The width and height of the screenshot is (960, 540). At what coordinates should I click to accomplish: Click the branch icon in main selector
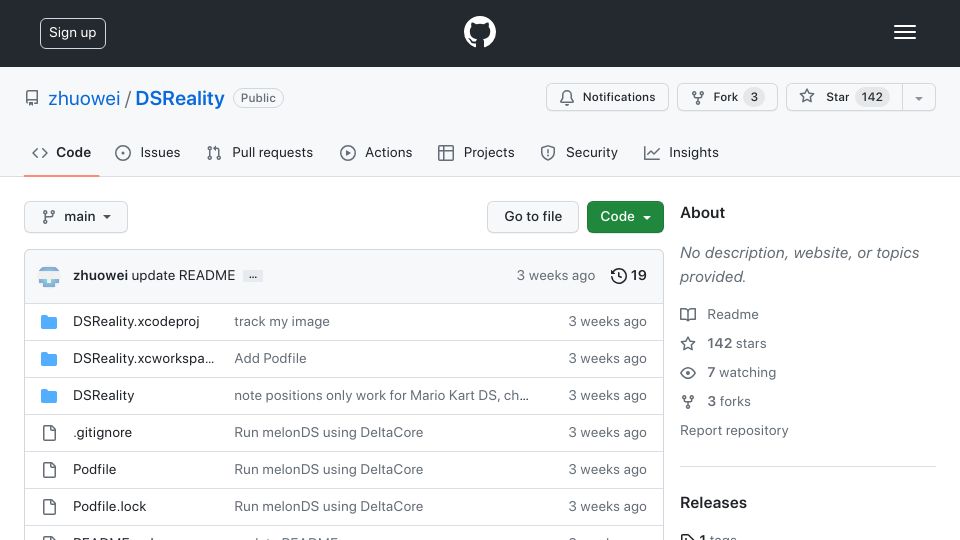point(48,217)
